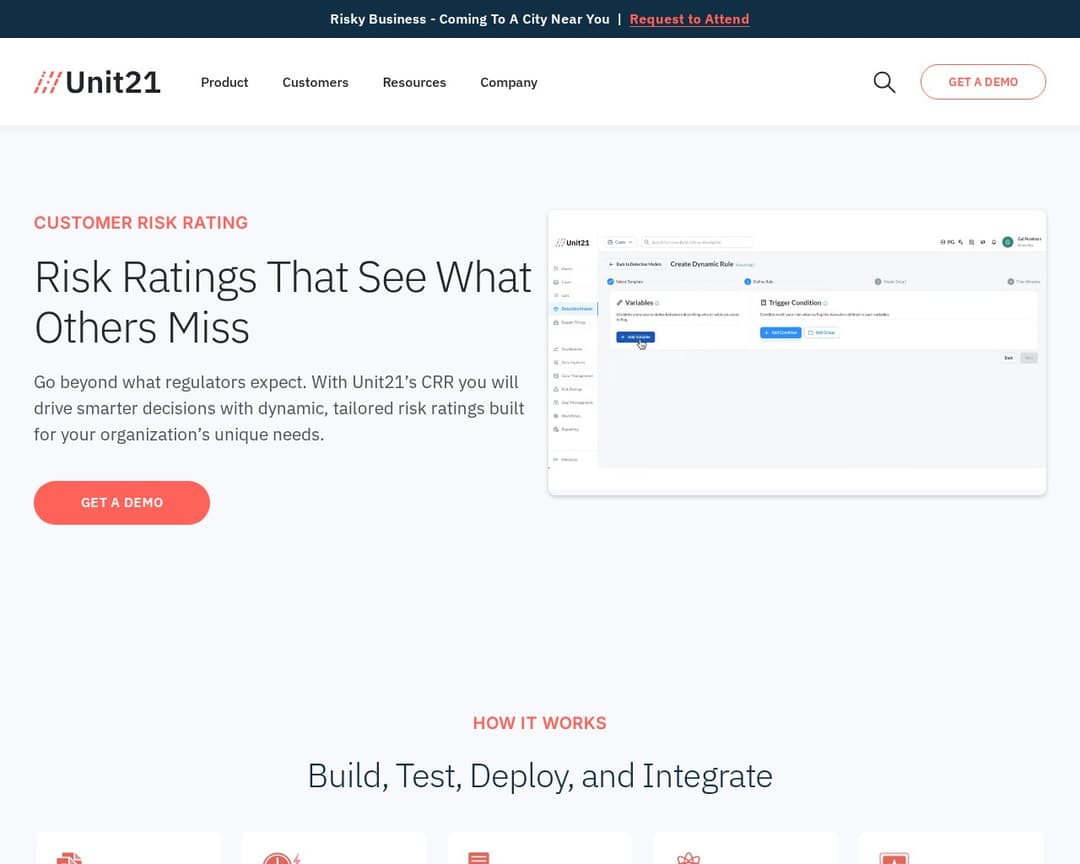1080x864 pixels.
Task: Open the site search magnifier icon
Action: pos(884,82)
